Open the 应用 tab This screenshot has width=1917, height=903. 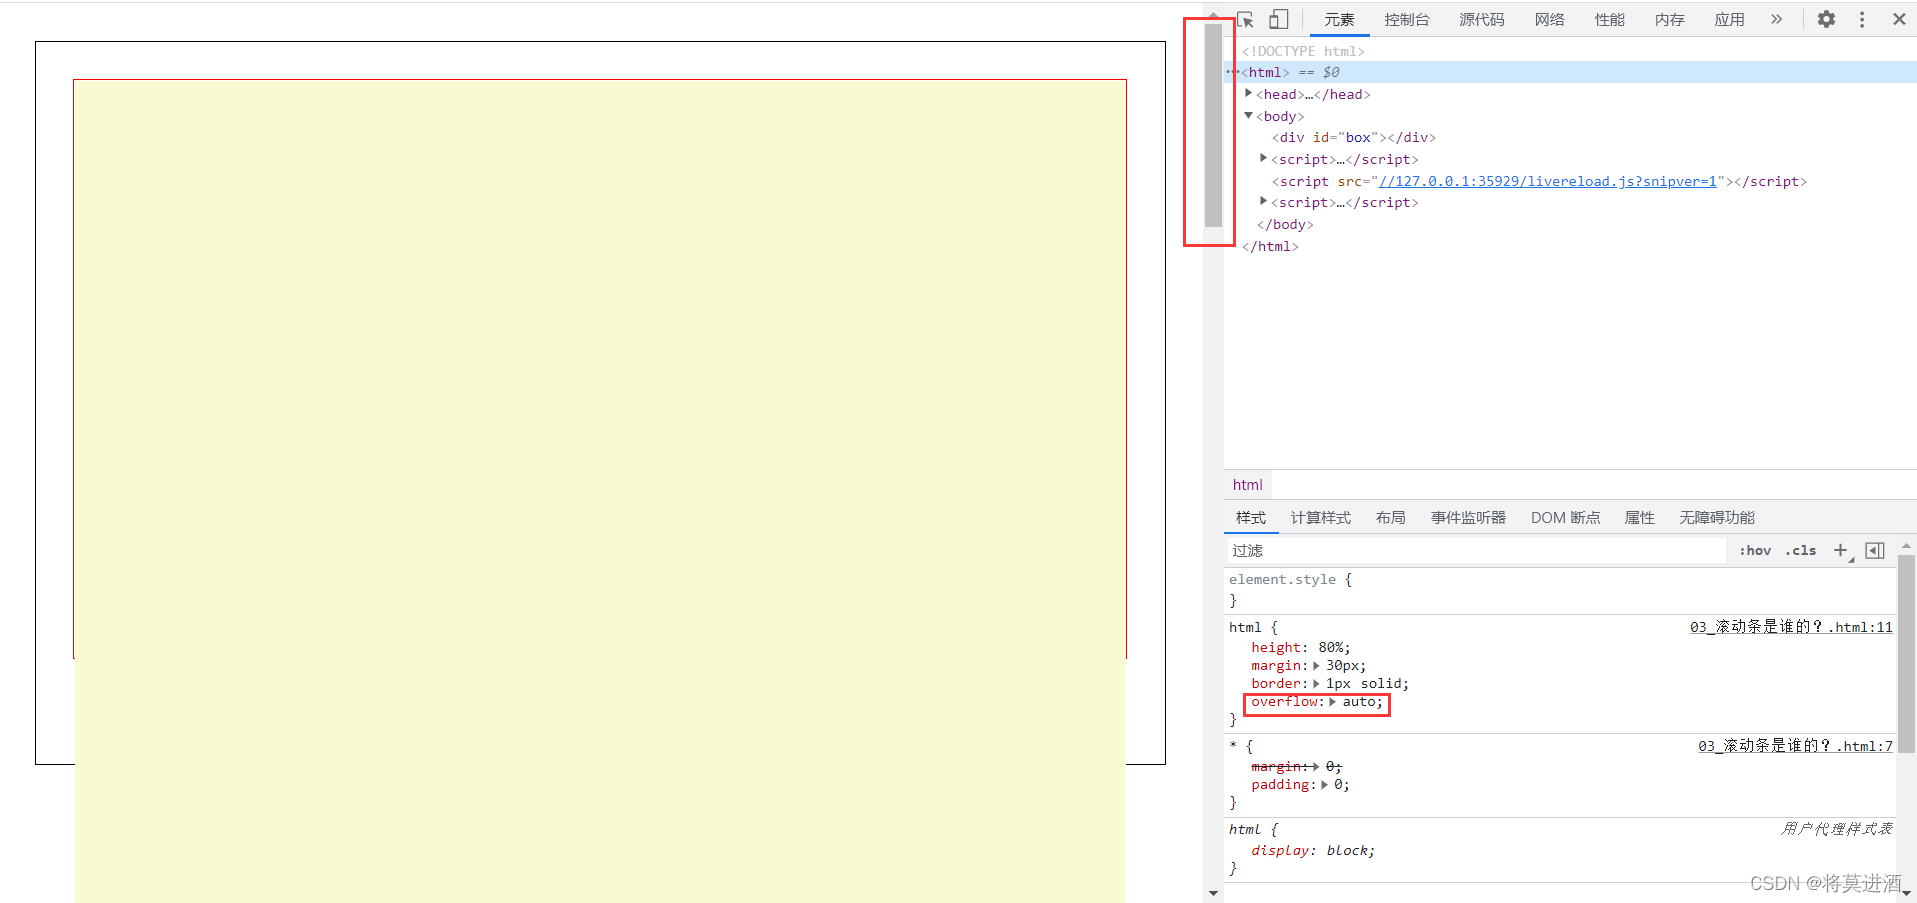[x=1729, y=19]
